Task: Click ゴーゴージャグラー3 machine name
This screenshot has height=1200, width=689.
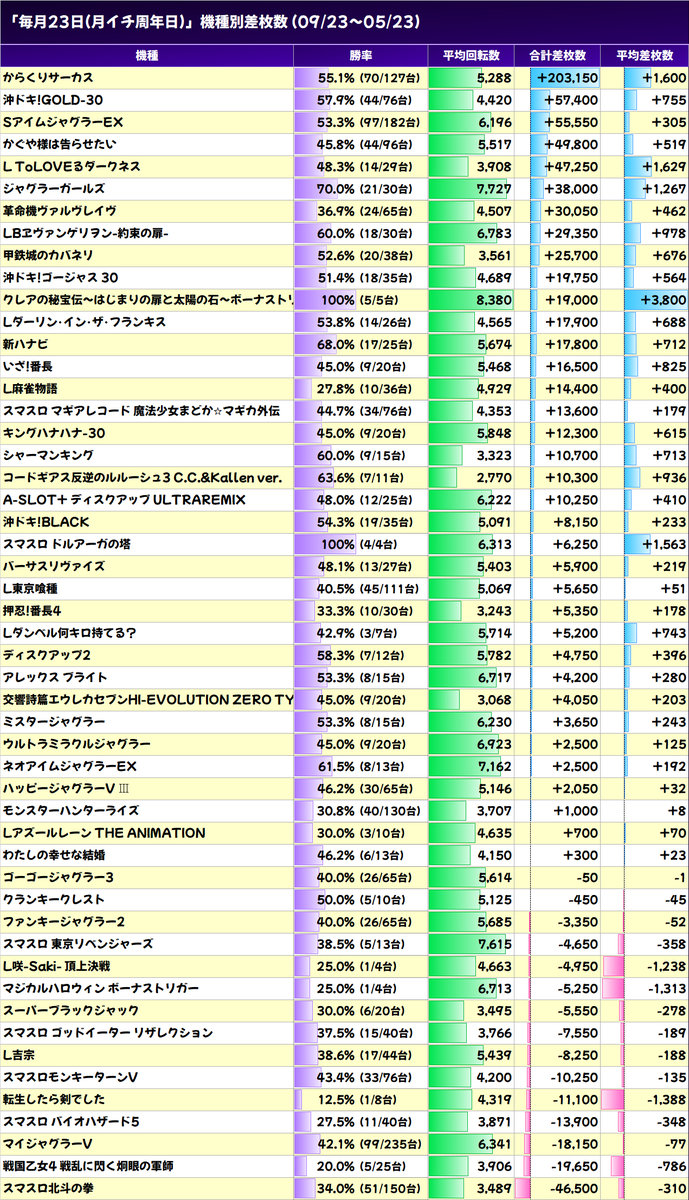Action: pyautogui.click(x=58, y=876)
